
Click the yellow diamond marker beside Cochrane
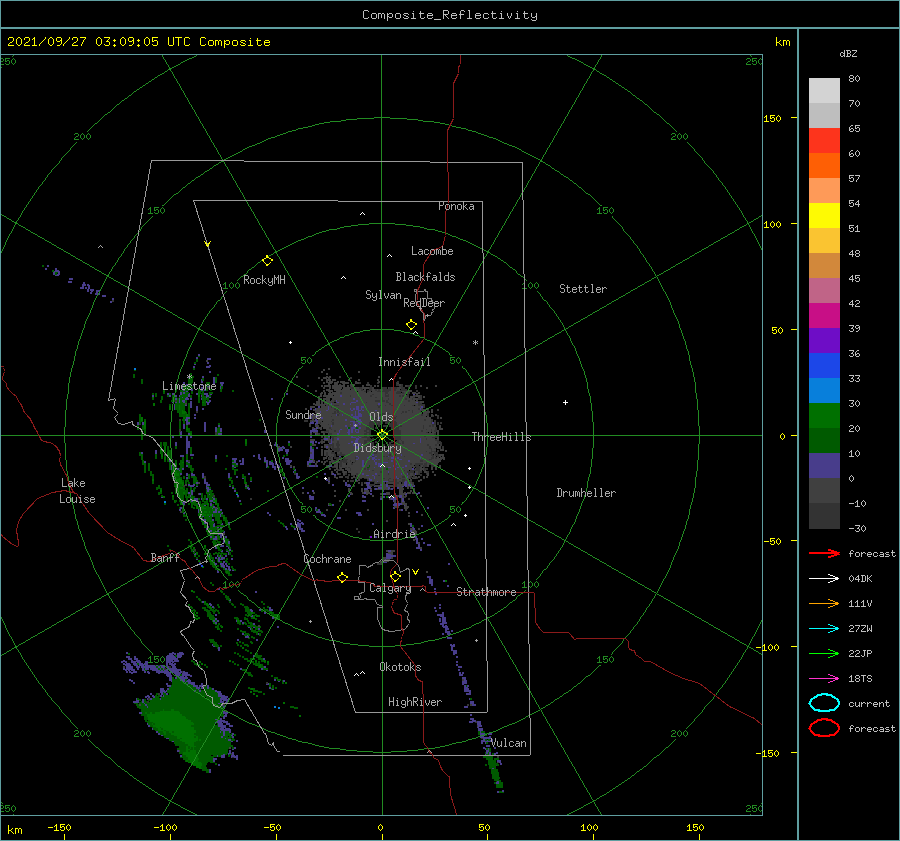pos(342,577)
